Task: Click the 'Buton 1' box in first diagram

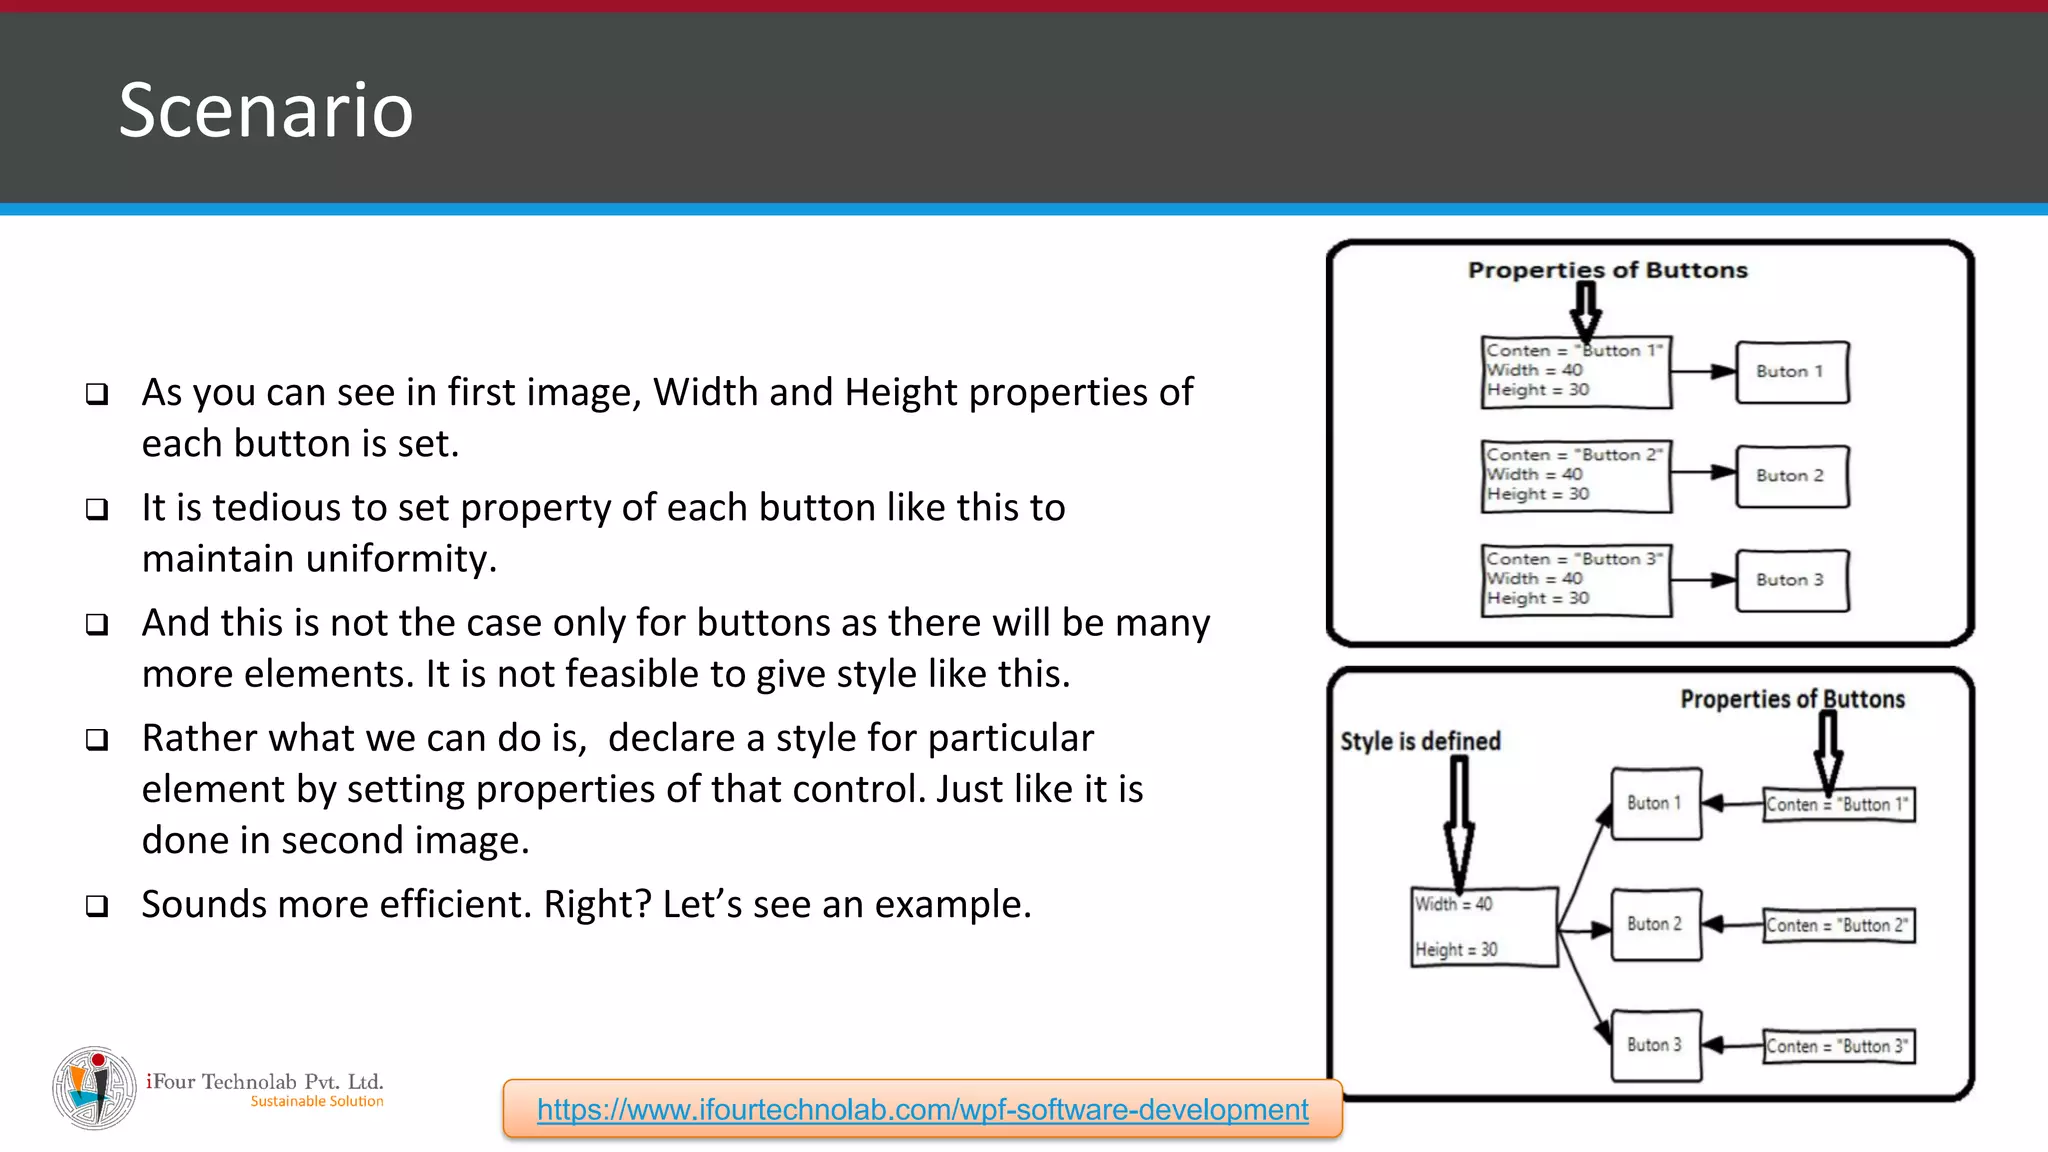Action: point(1792,372)
